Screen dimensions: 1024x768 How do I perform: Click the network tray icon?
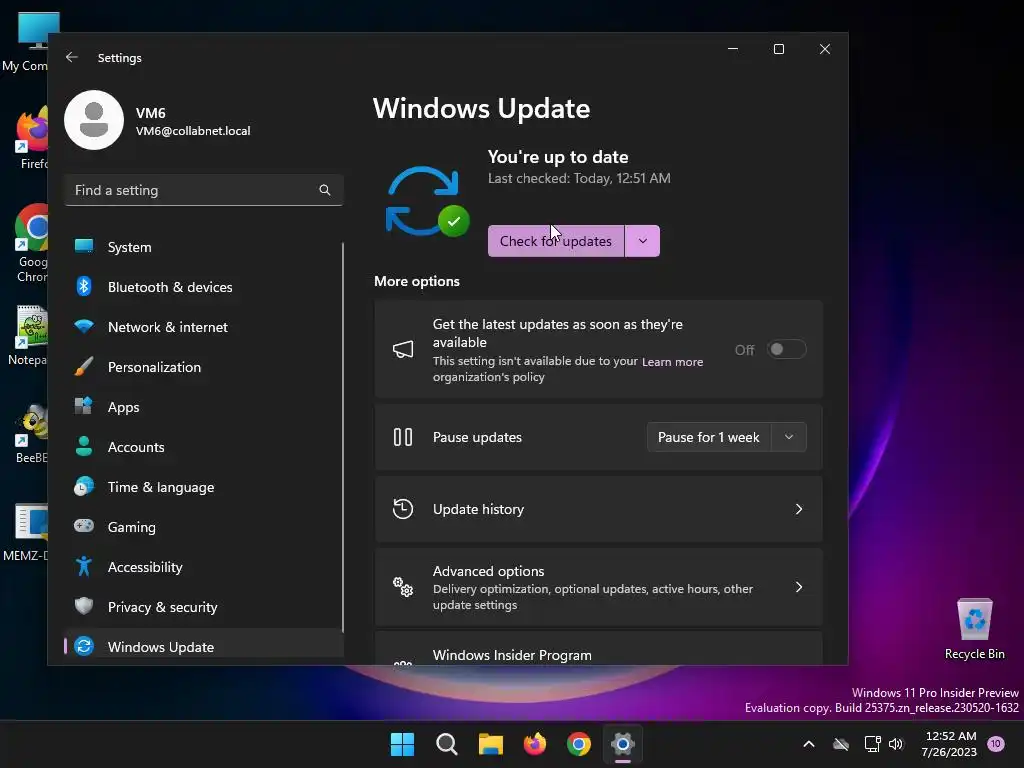tap(872, 744)
